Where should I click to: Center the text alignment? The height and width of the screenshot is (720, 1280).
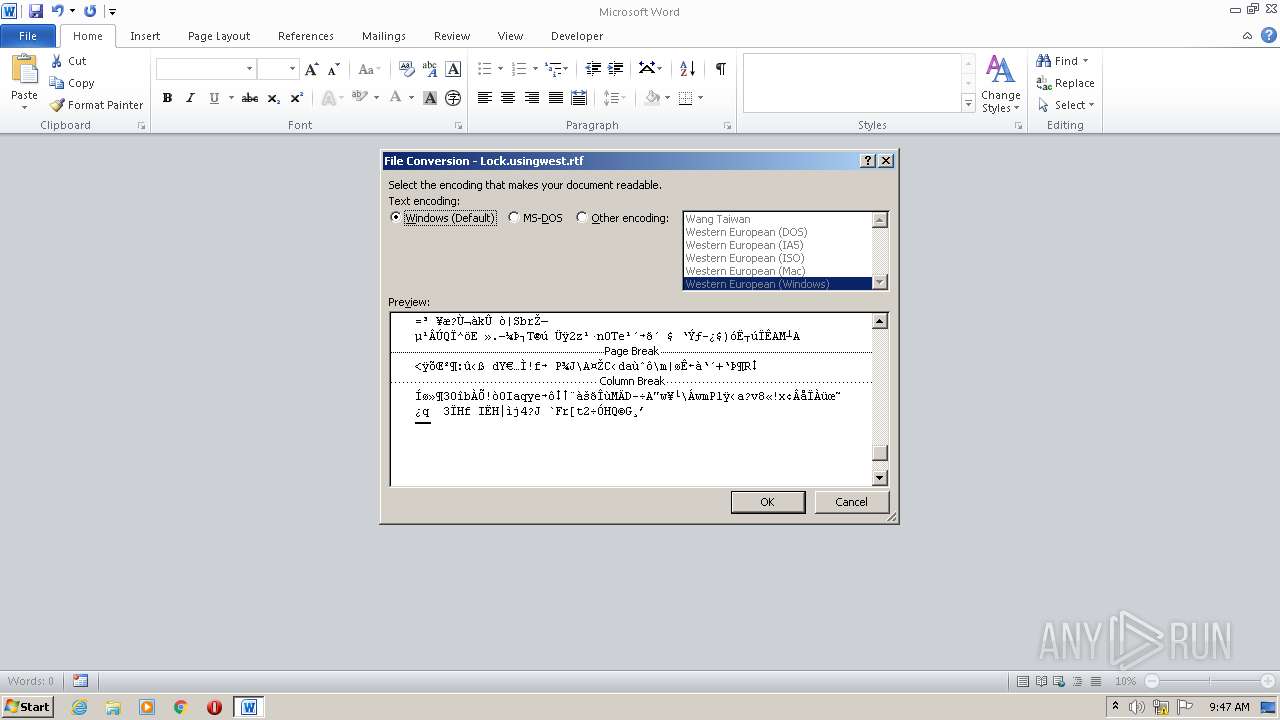pyautogui.click(x=508, y=98)
